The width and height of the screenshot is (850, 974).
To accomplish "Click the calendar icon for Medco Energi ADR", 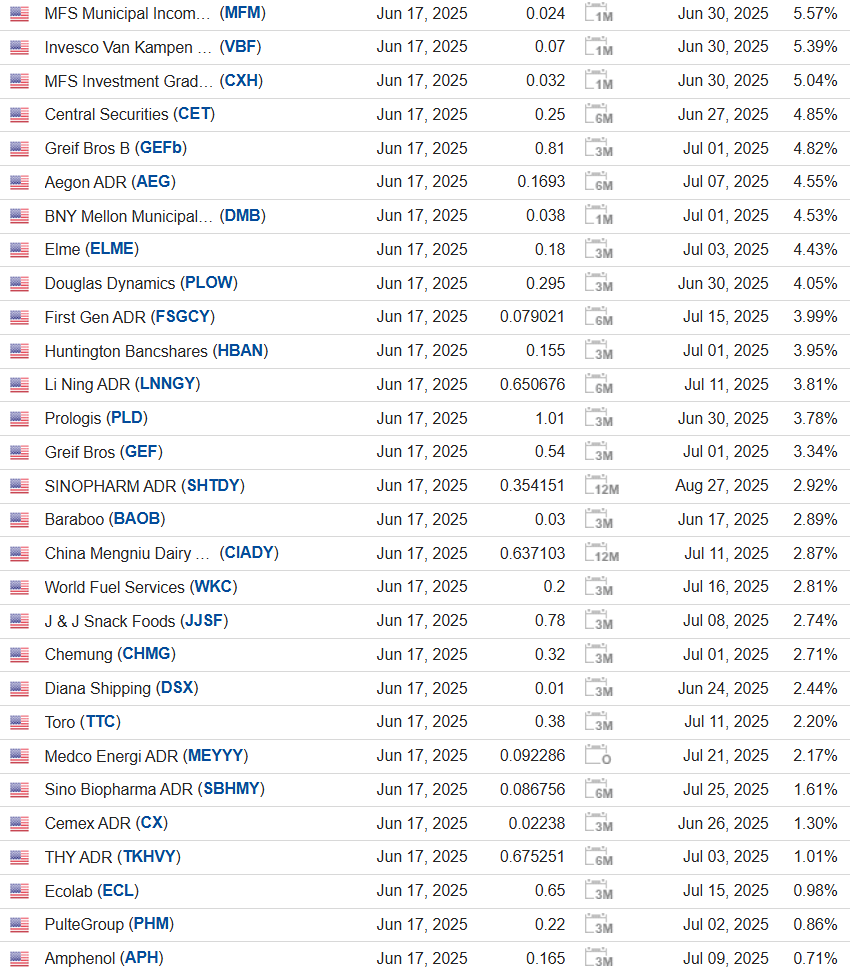I will coord(599,756).
